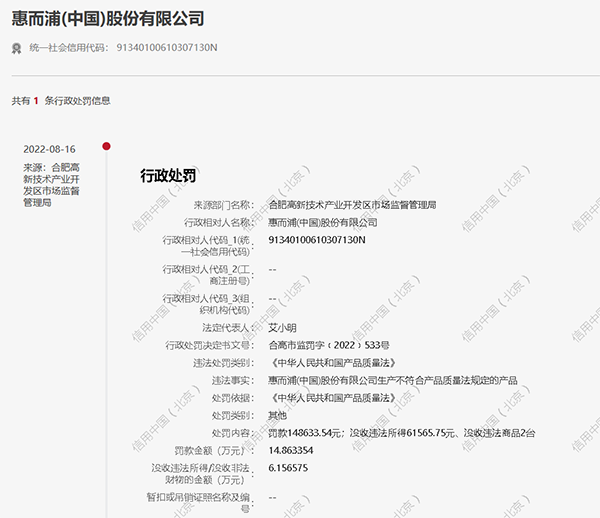Click document number 合高市监罚字〔2022〕533号
Screen dimensions: 600x518
pyautogui.click(x=329, y=345)
